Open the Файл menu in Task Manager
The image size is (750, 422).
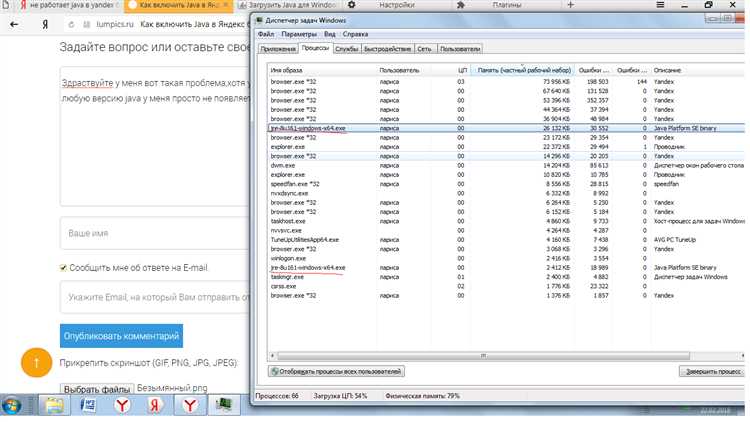tap(266, 34)
